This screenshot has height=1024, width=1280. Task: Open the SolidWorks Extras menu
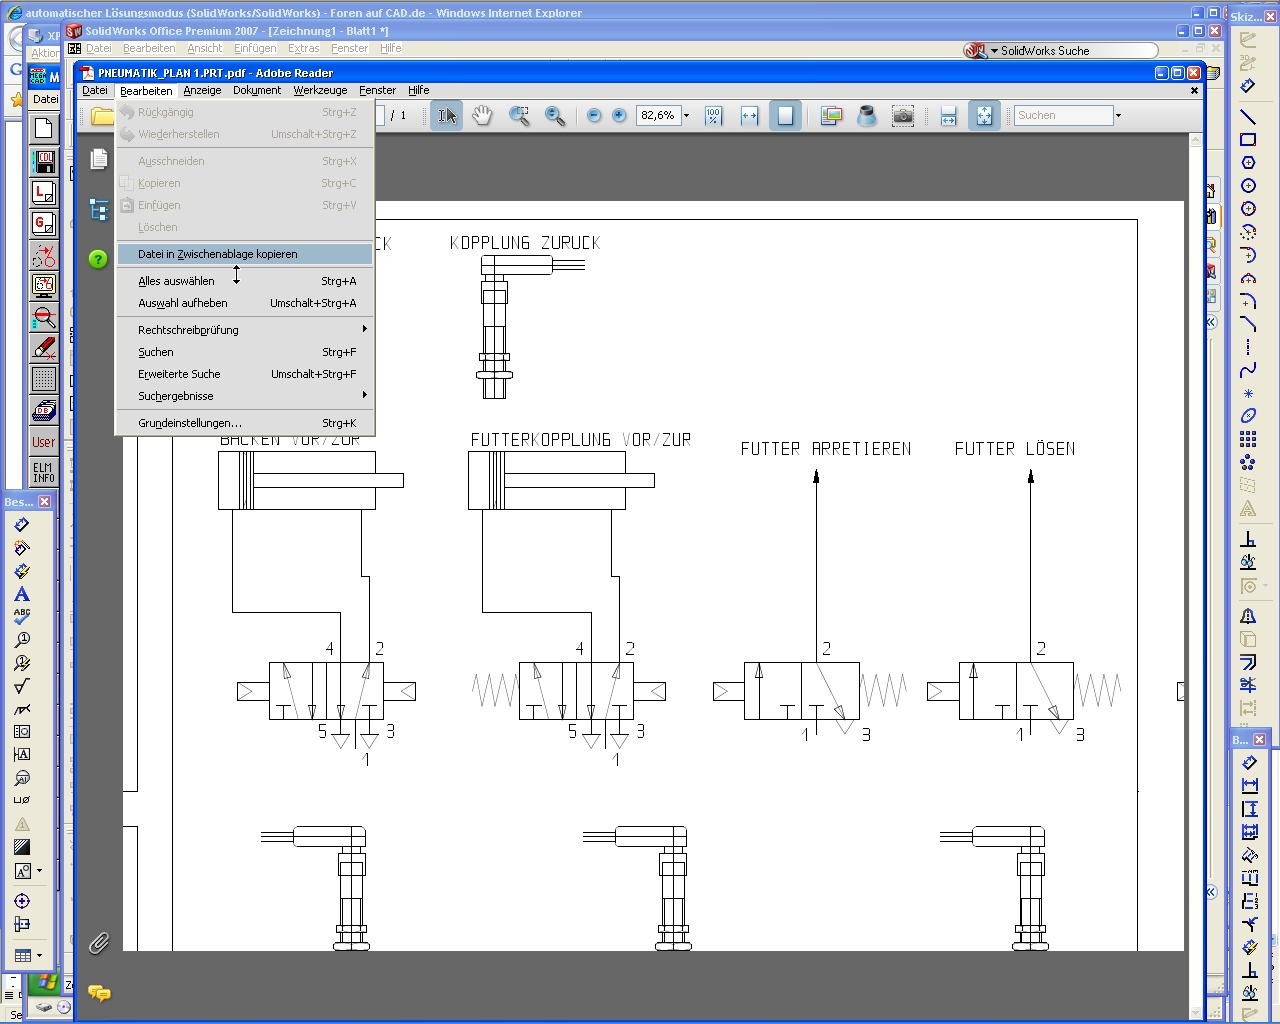[x=303, y=48]
